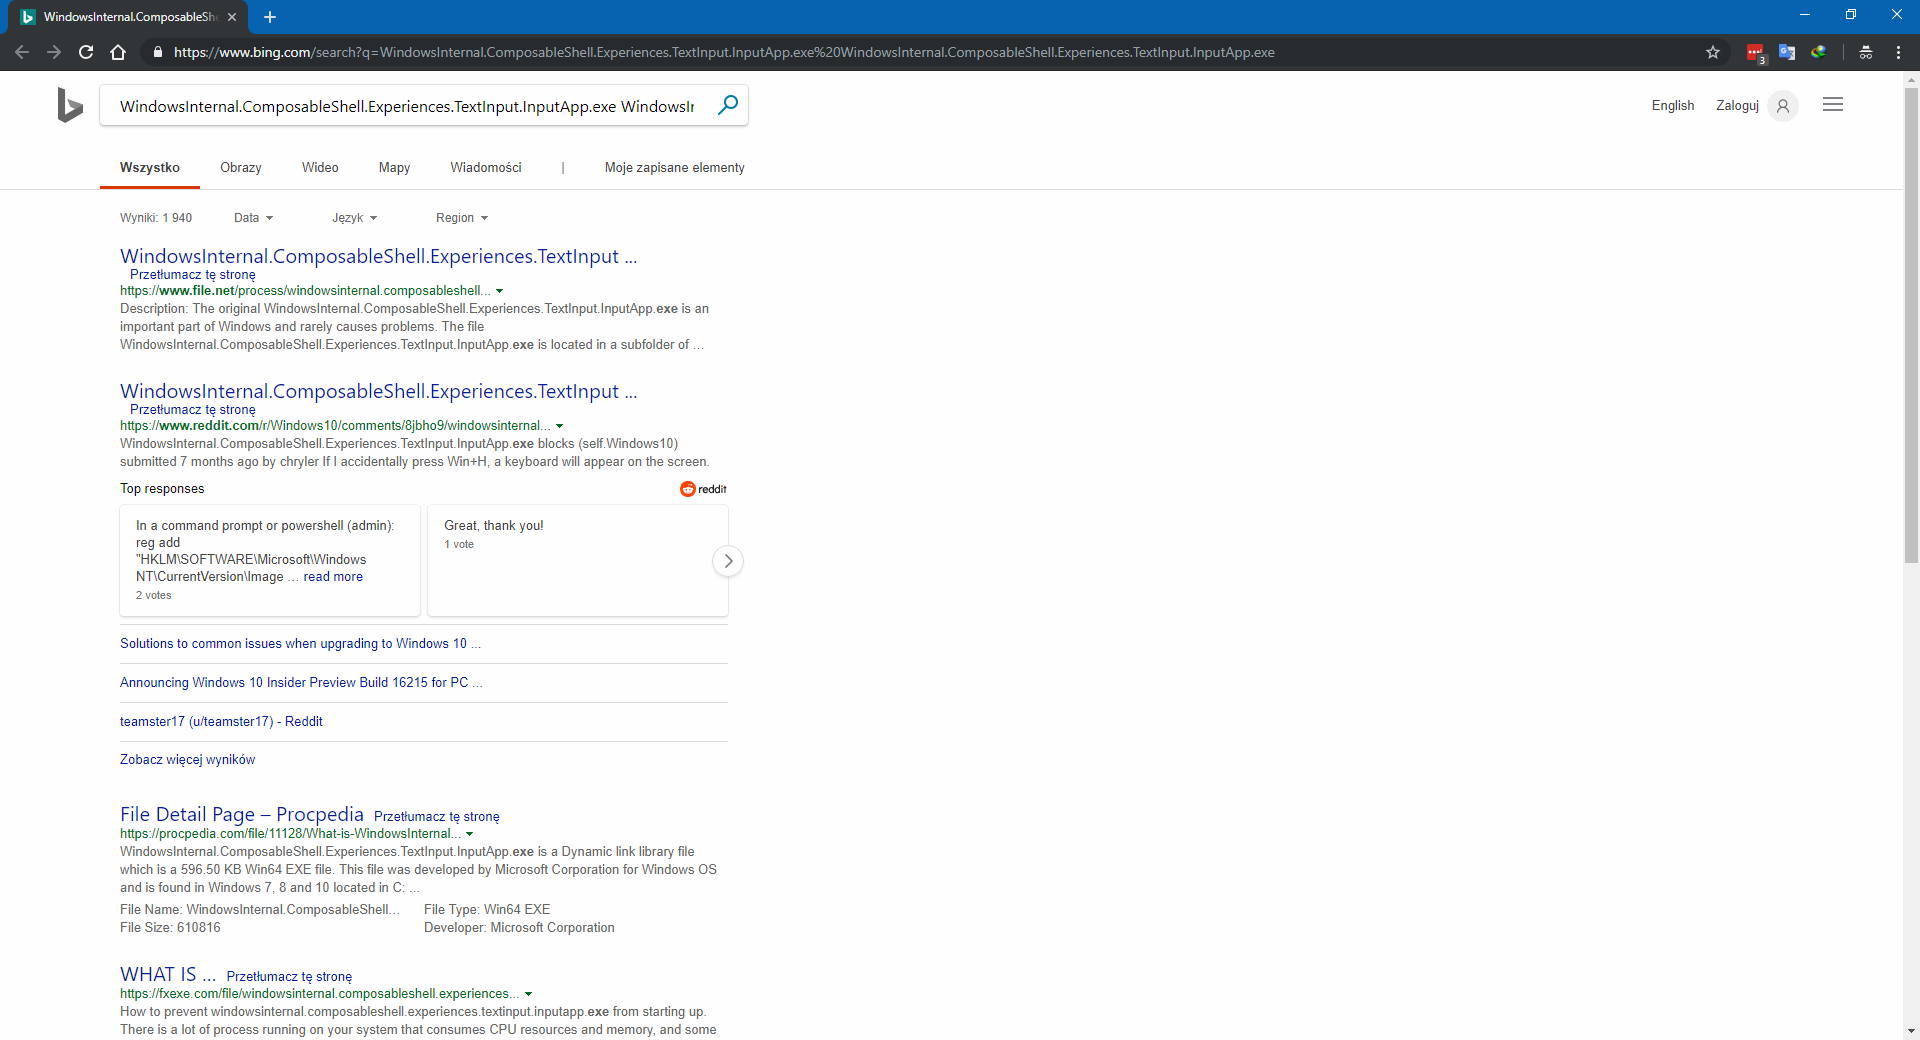Click the site security padlock icon
The width and height of the screenshot is (1920, 1040).
(157, 52)
